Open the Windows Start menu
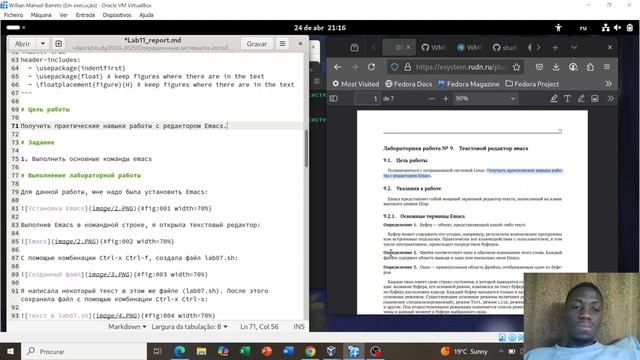Viewport: 640px width, 360px height. tap(10, 351)
